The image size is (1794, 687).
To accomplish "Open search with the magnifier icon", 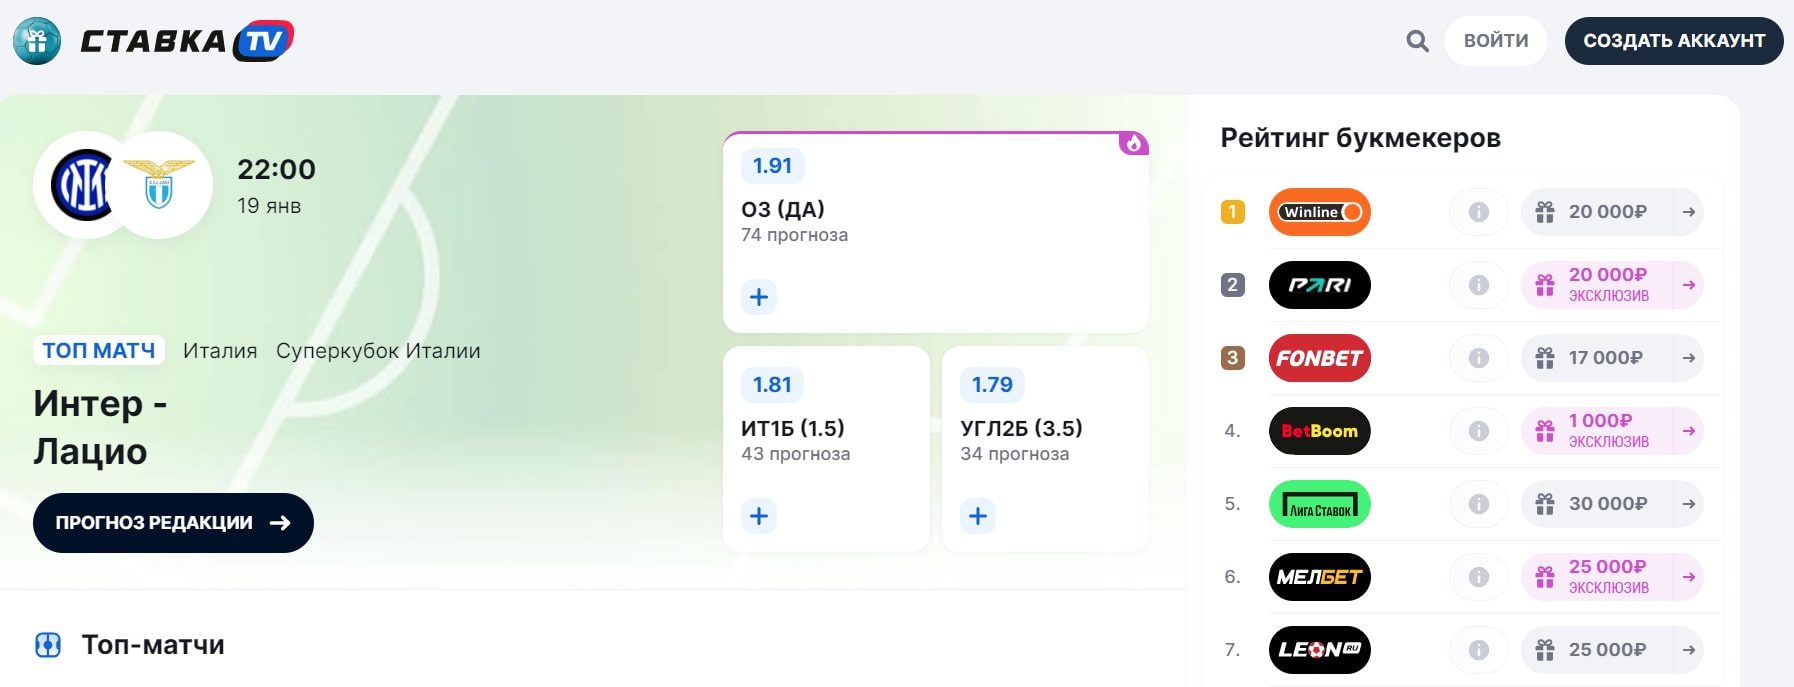I will coord(1417,41).
